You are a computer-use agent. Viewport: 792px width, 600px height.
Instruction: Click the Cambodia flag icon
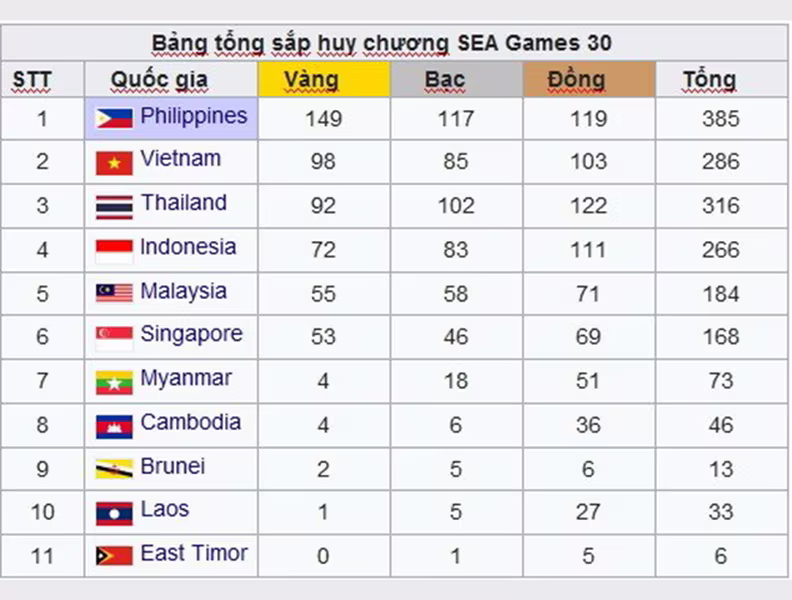pos(114,426)
